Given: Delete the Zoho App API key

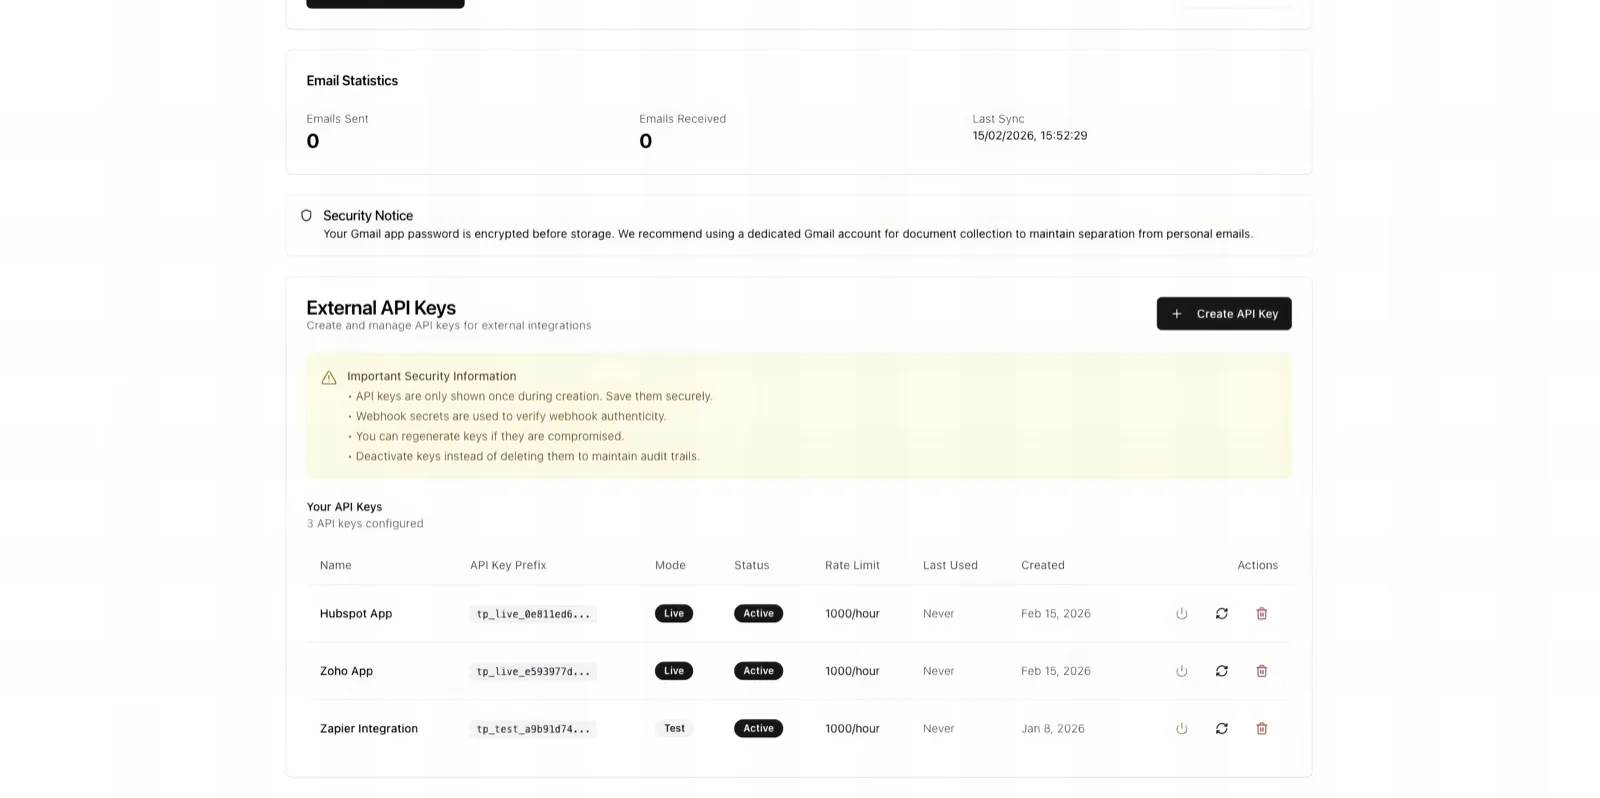Looking at the screenshot, I should coord(1261,671).
